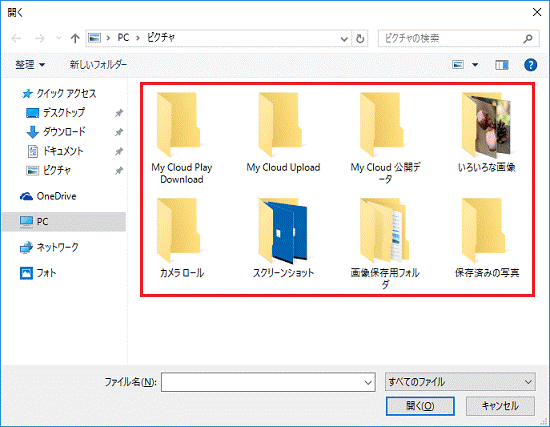Click the 開く(O) button
This screenshot has width=550, height=427.
(x=420, y=406)
